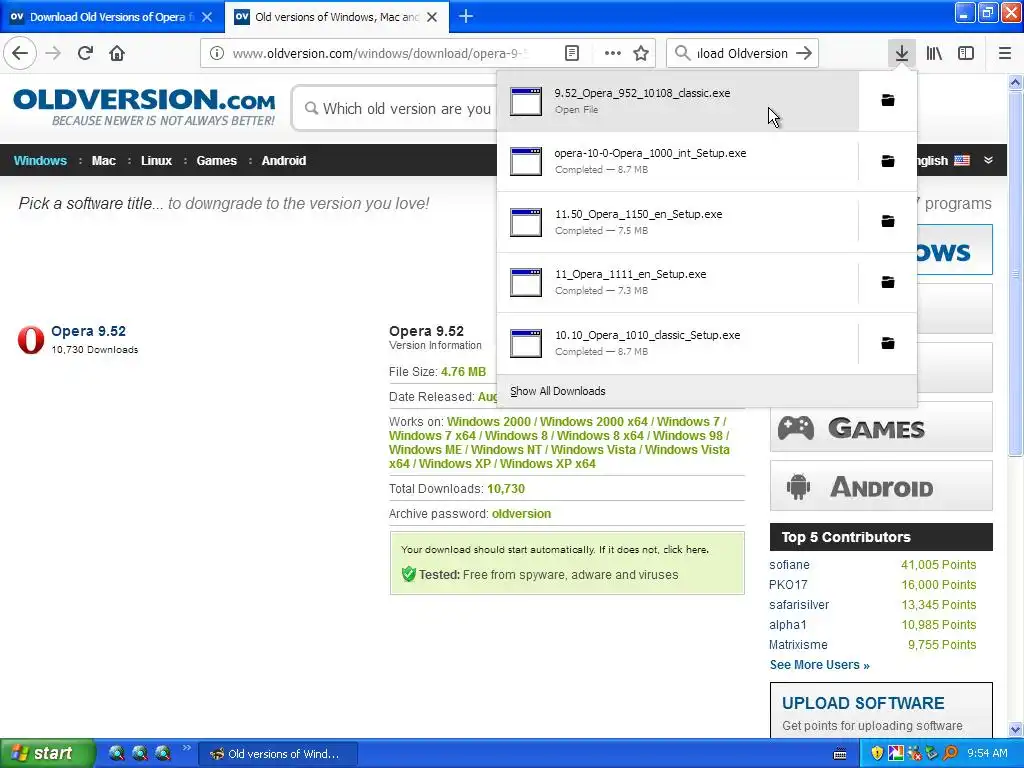Open the Windows Start button
This screenshot has height=768, width=1024.
pos(46,753)
